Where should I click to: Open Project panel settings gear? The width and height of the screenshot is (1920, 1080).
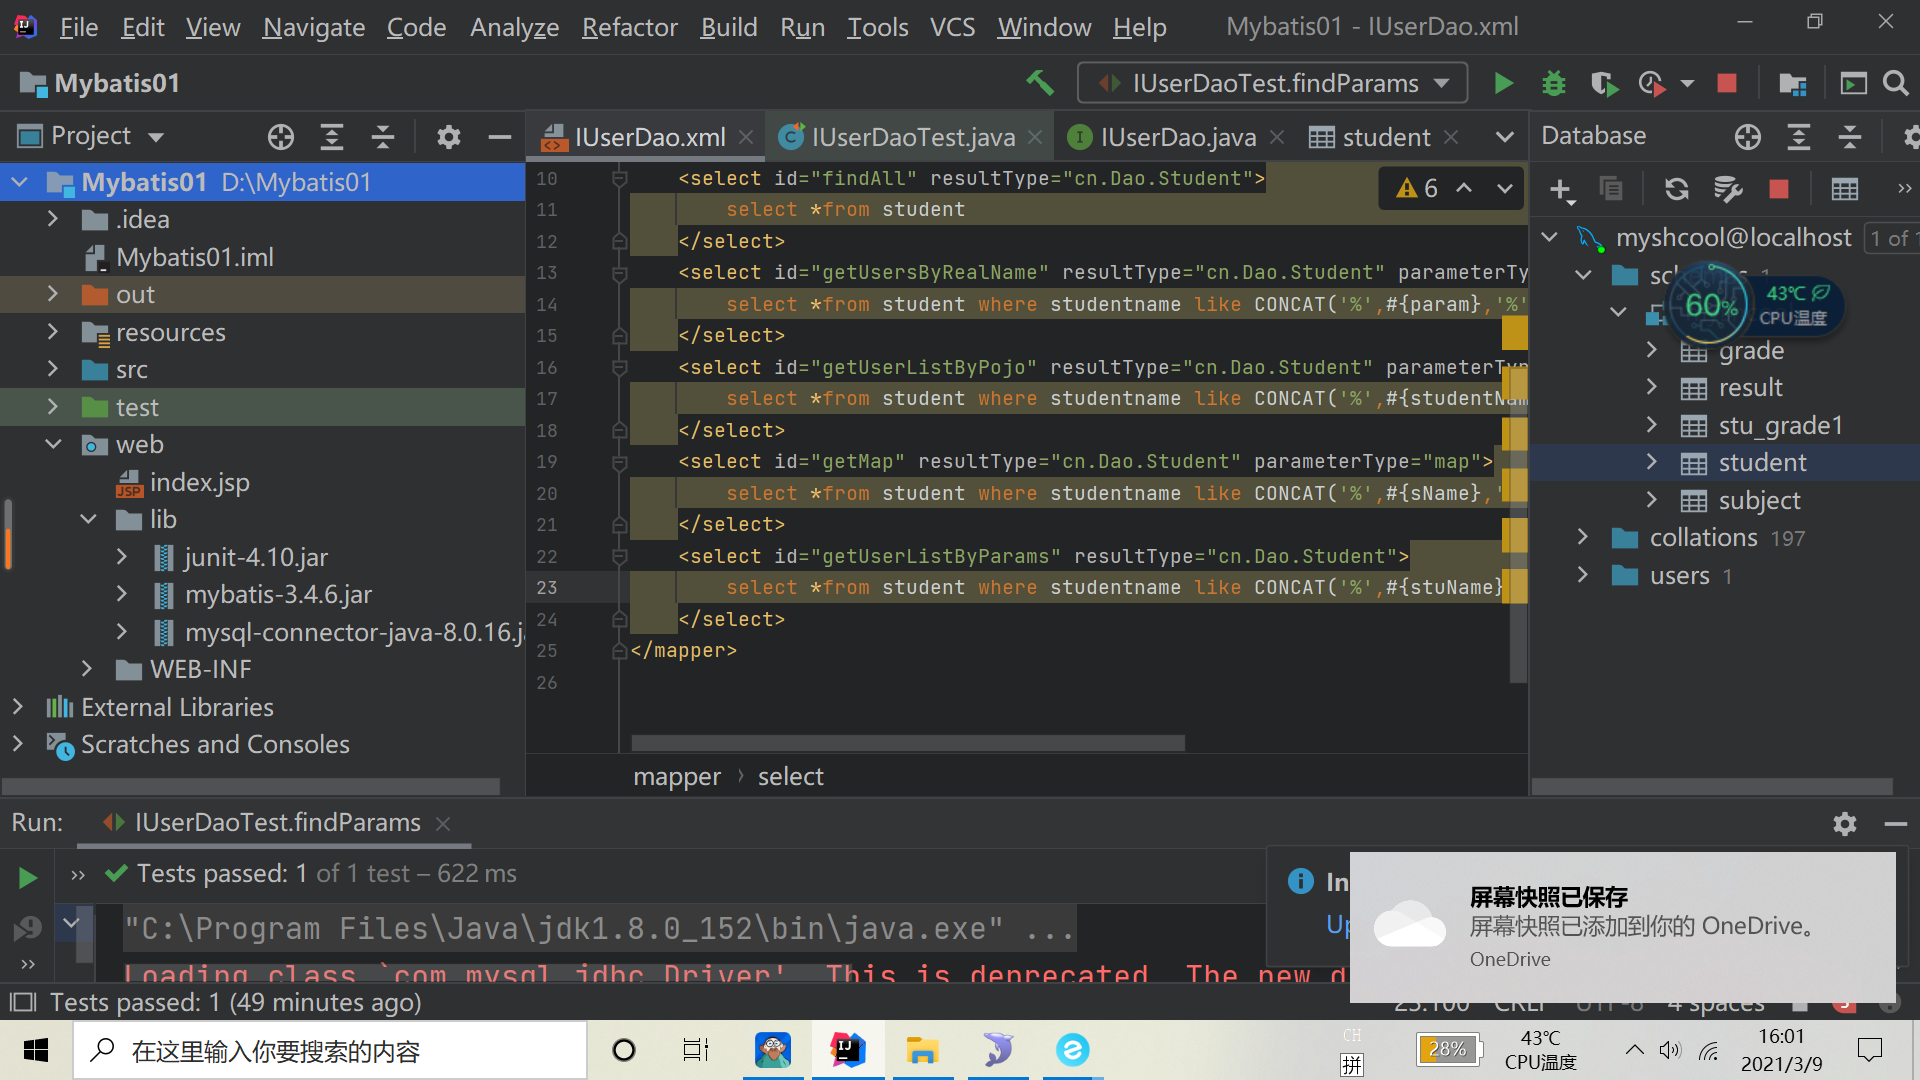point(448,137)
